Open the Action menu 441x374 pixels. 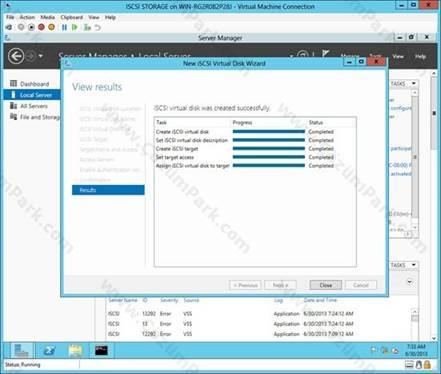pos(27,17)
